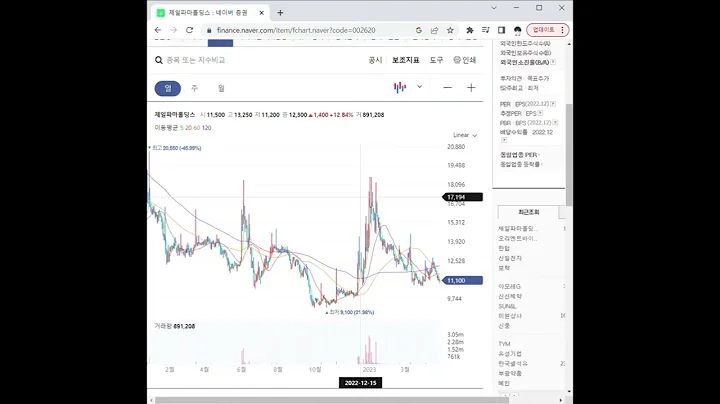Screen dimensions: 720x404
Task: Go back using browser back arrow
Action: click(x=158, y=30)
